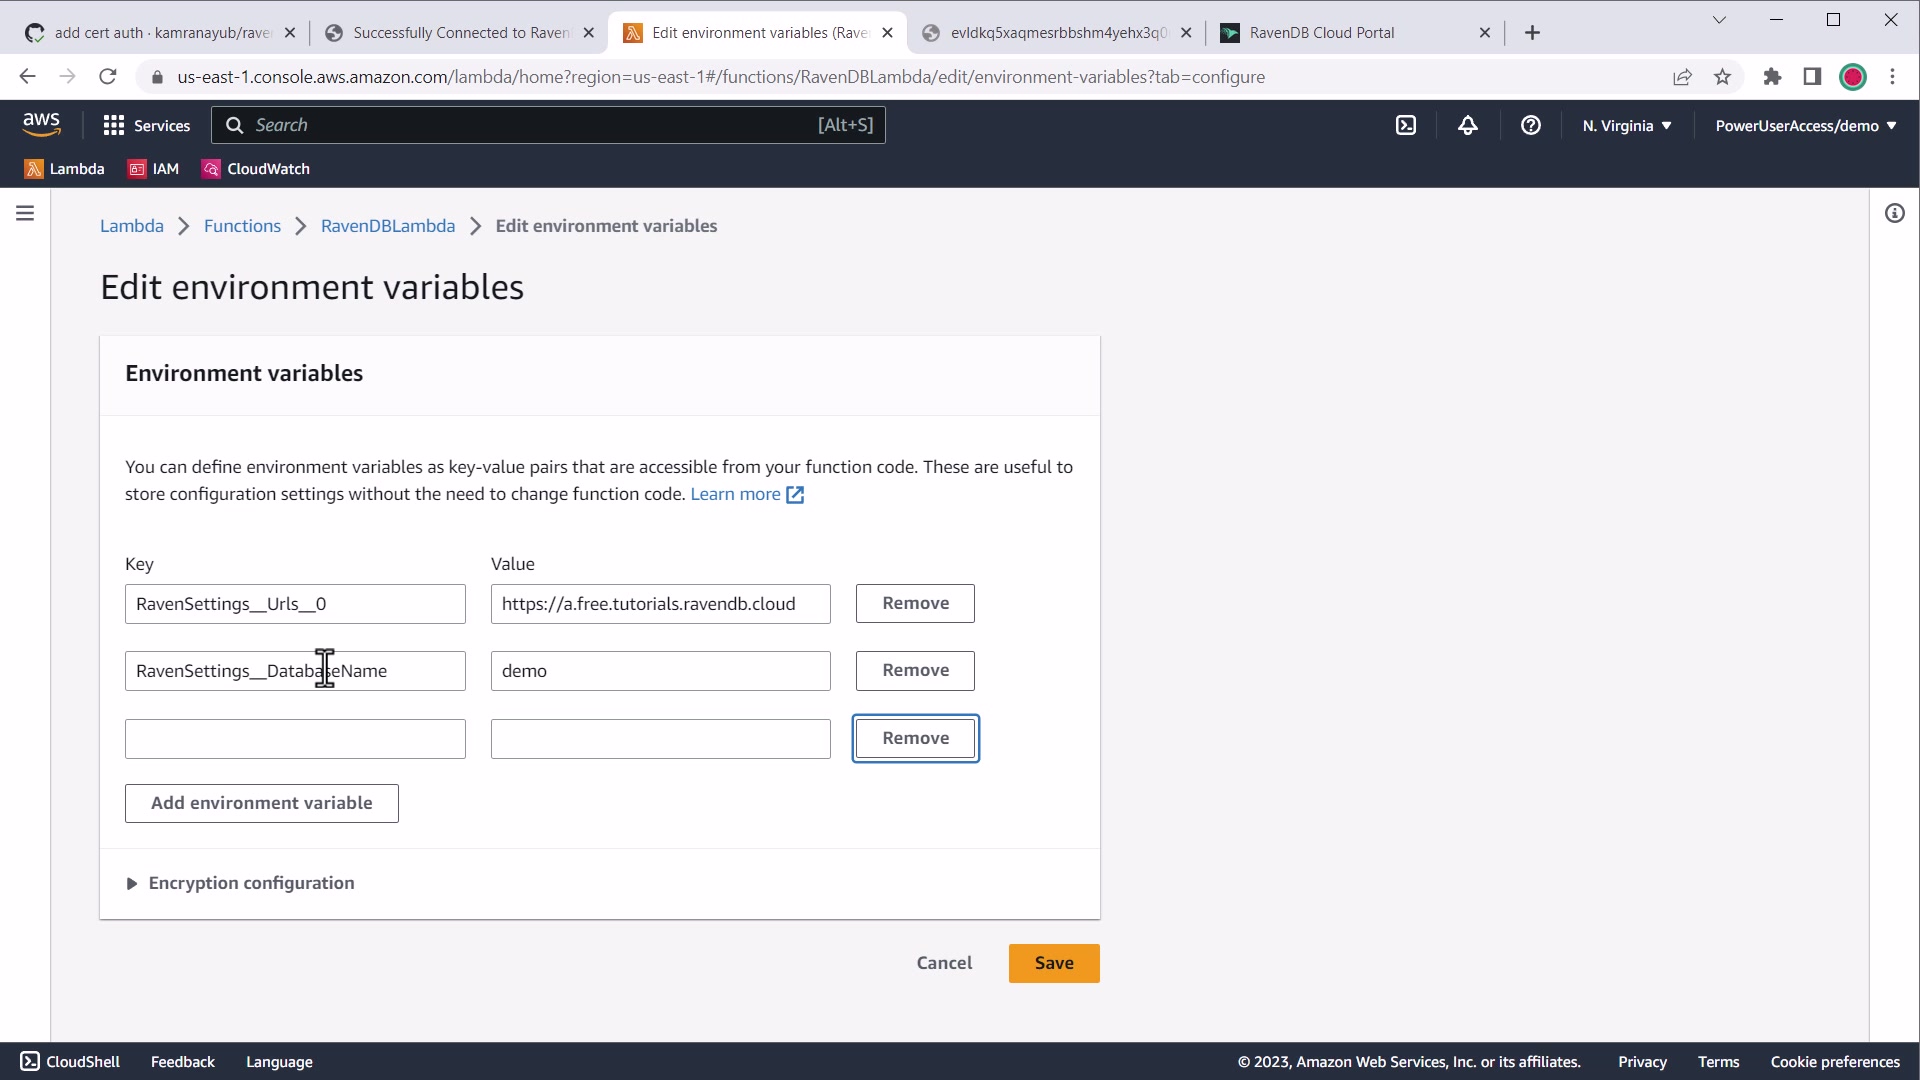Go to Lambda breadcrumb link
This screenshot has width=1920, height=1080.
(x=132, y=226)
